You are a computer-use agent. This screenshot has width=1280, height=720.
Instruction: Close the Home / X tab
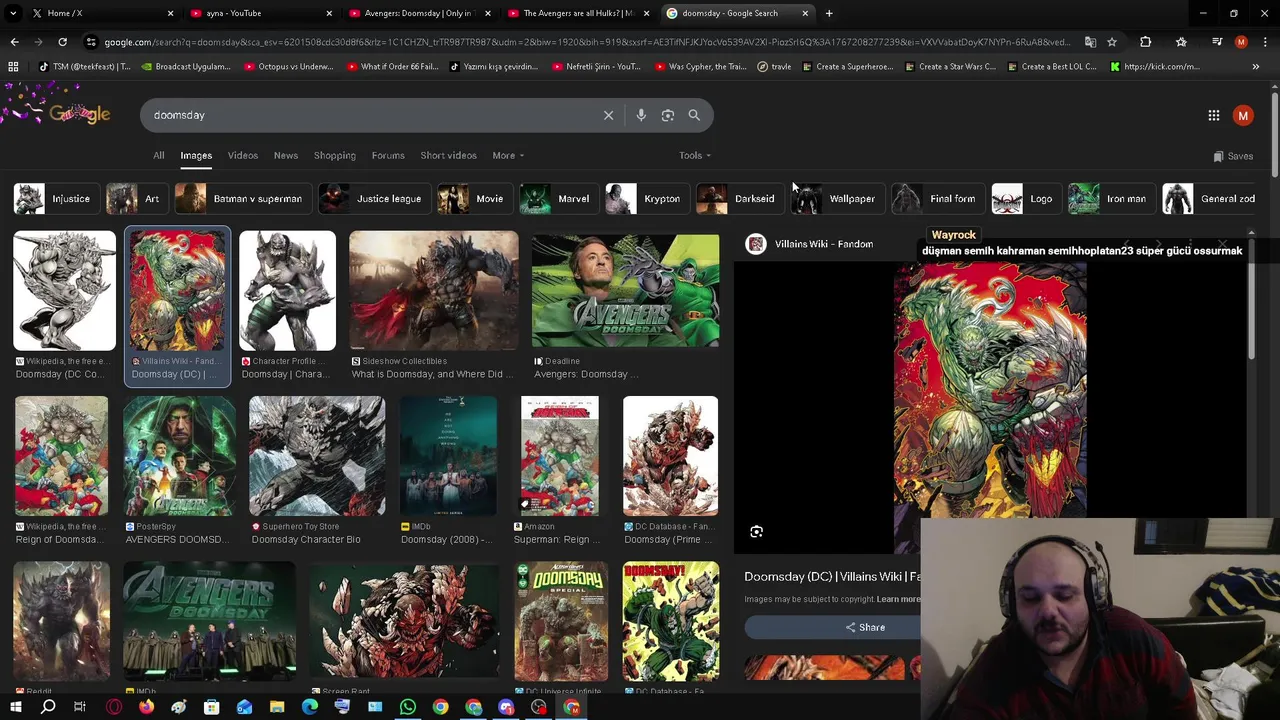tap(170, 13)
